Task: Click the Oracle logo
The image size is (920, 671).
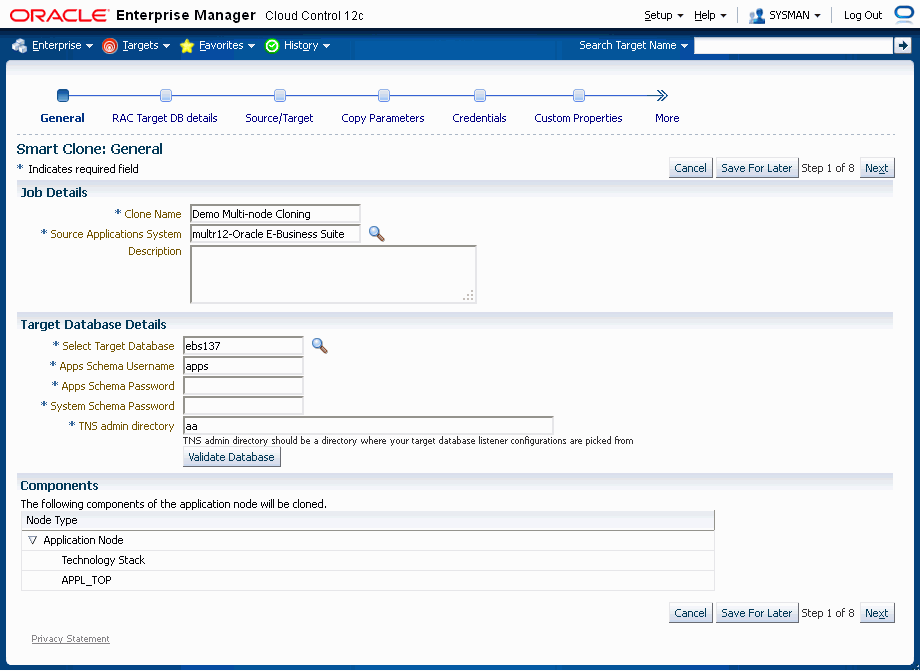Action: pyautogui.click(x=59, y=15)
